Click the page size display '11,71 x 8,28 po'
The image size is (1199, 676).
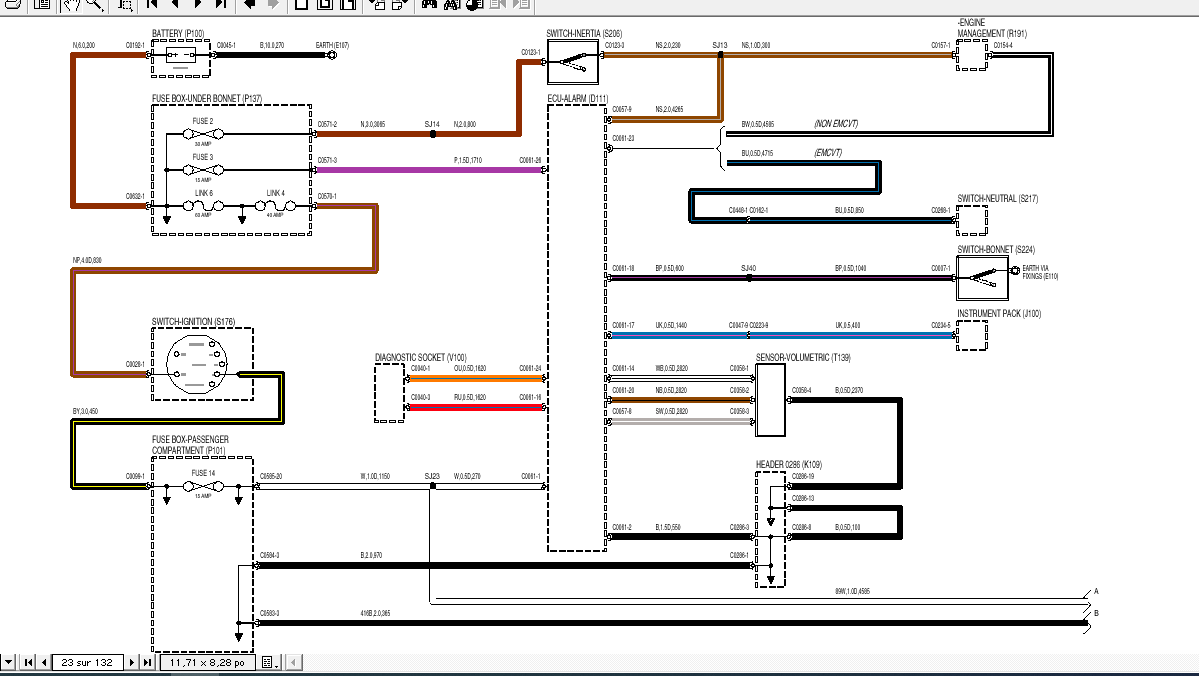click(x=207, y=662)
